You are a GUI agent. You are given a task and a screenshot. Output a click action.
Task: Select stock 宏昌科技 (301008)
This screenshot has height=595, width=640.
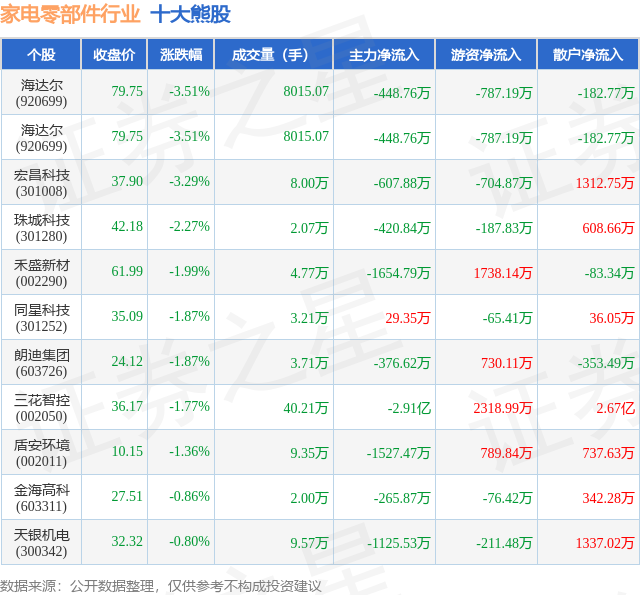[x=41, y=183]
